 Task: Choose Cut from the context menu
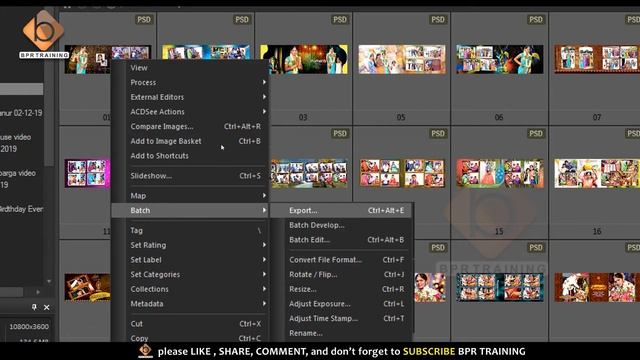(190, 324)
